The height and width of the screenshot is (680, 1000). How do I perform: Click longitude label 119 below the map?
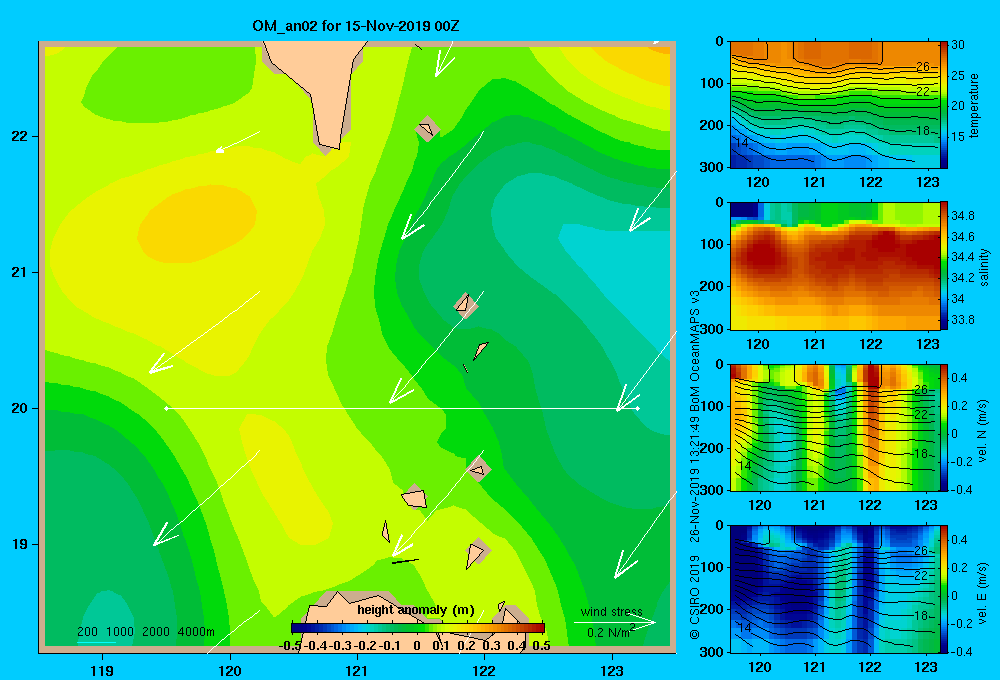[x=102, y=670]
